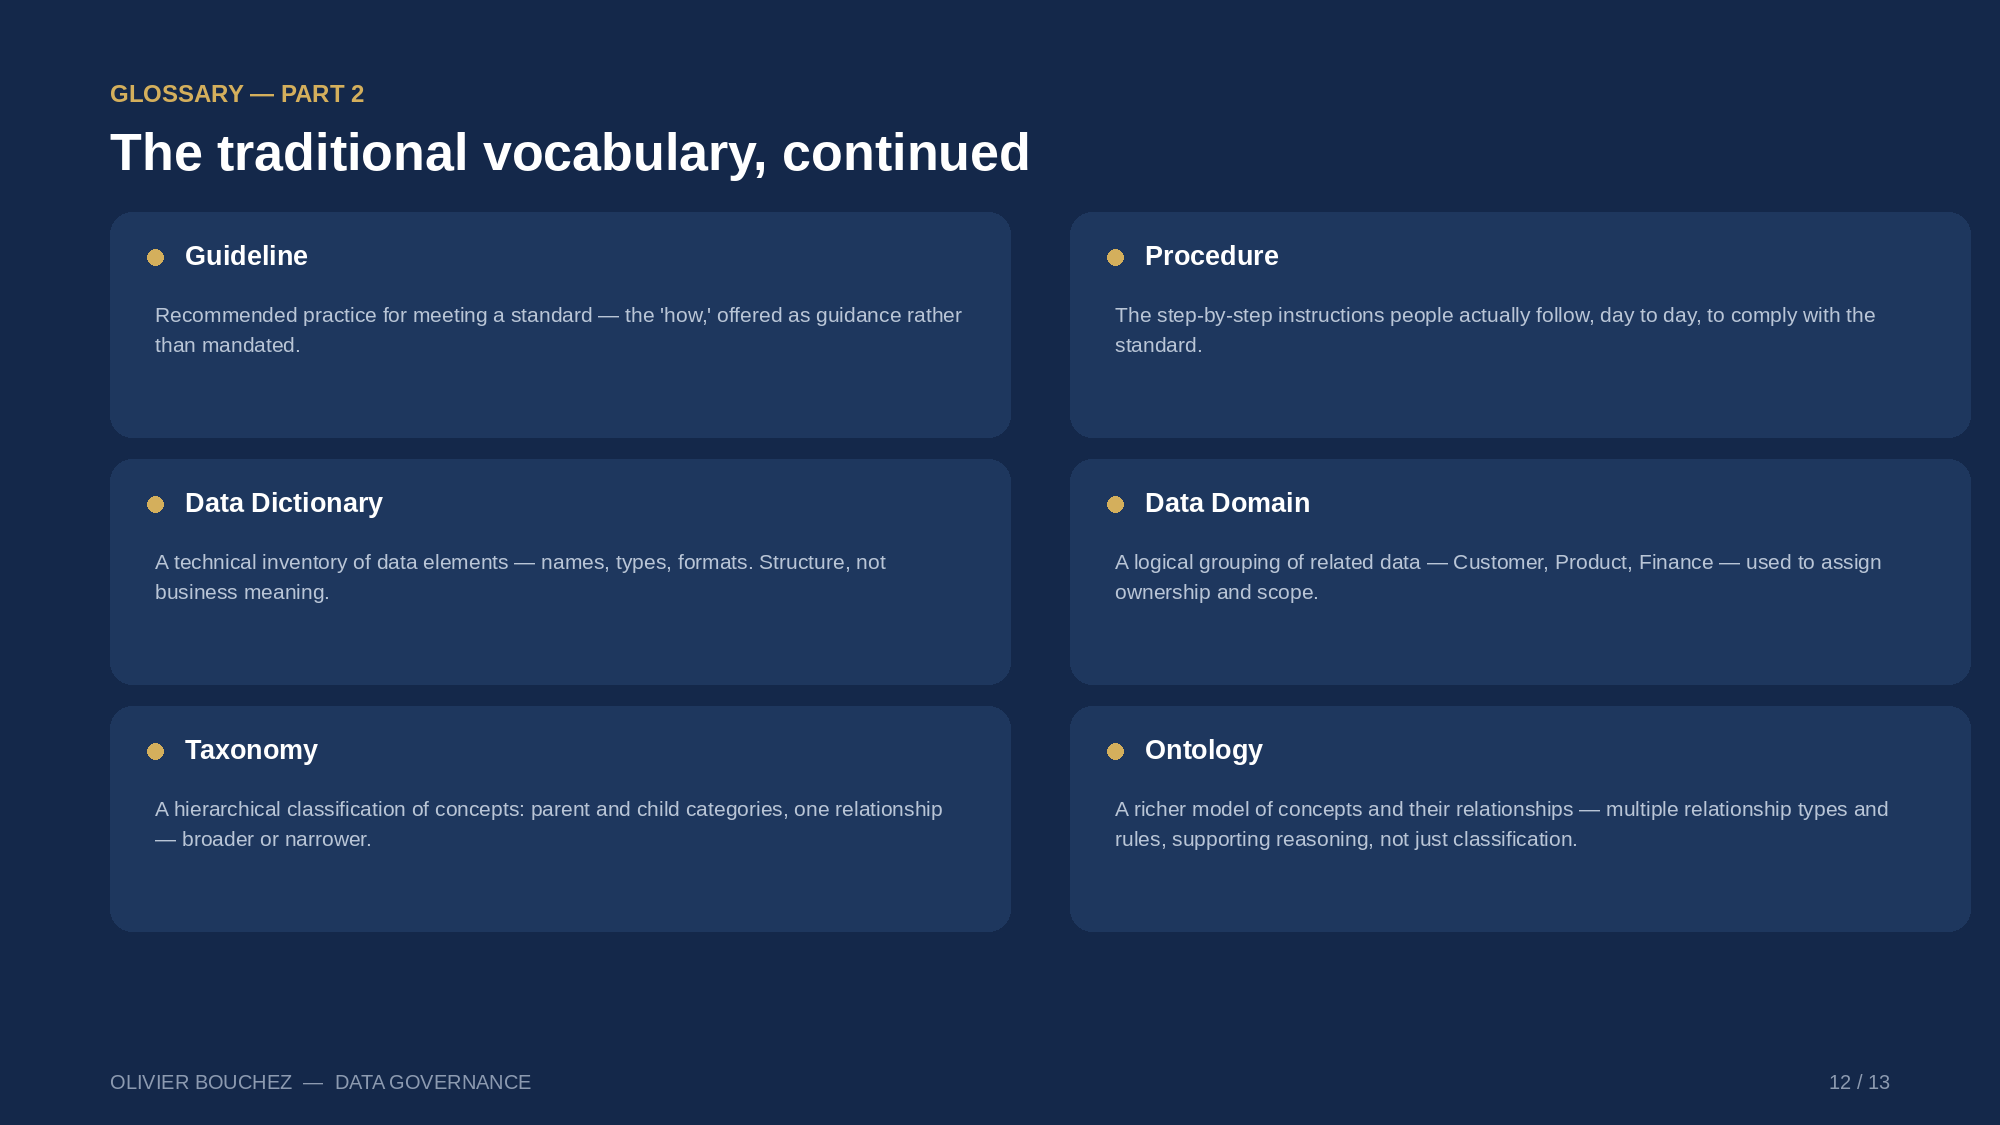Image resolution: width=2000 pixels, height=1125 pixels.
Task: Click the gold bullet beside Guideline
Action: tap(155, 257)
